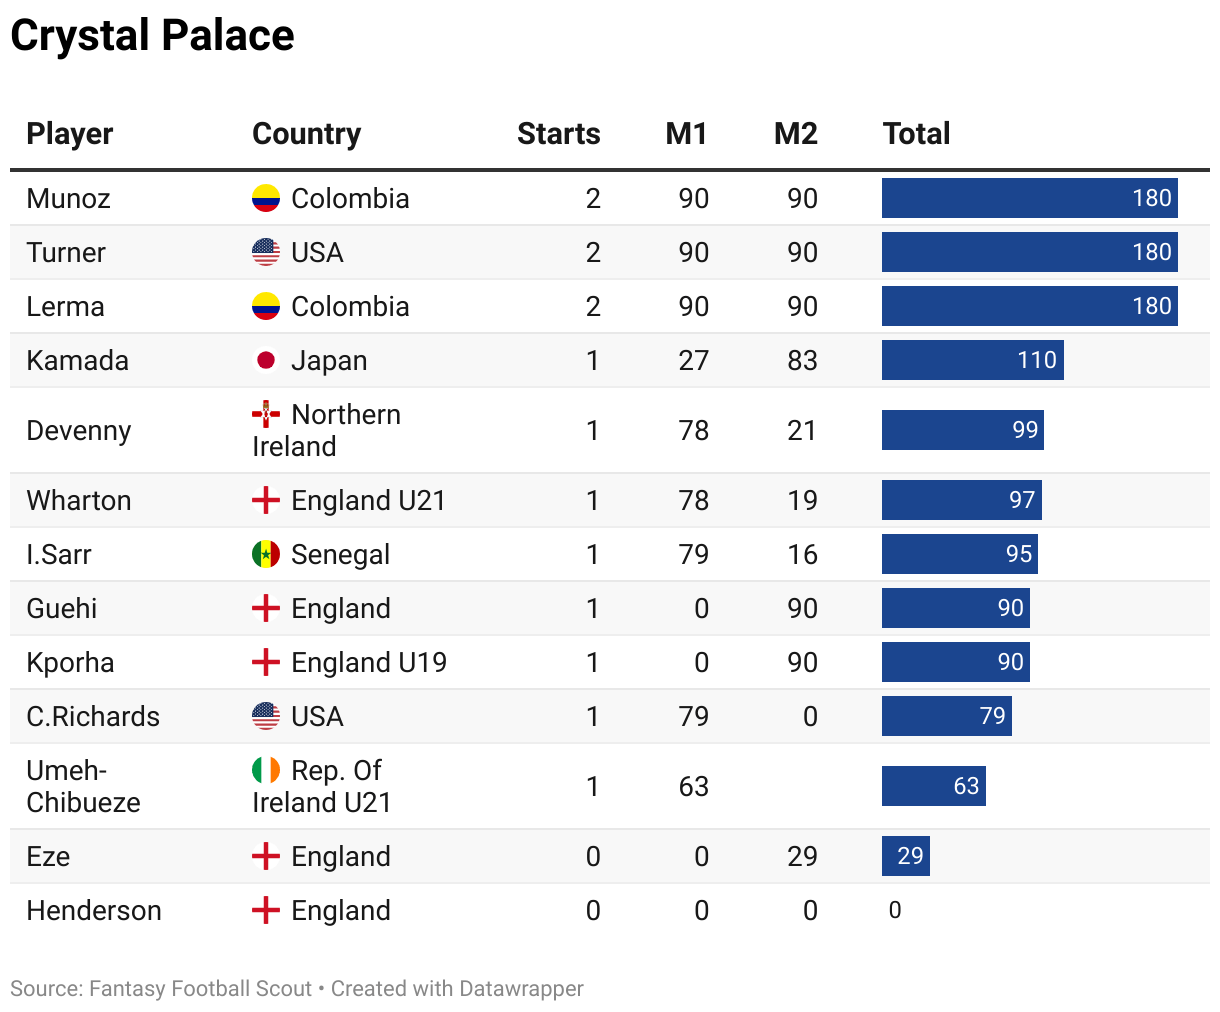
Task: Click the Japan flag next to Kamada
Action: [265, 360]
